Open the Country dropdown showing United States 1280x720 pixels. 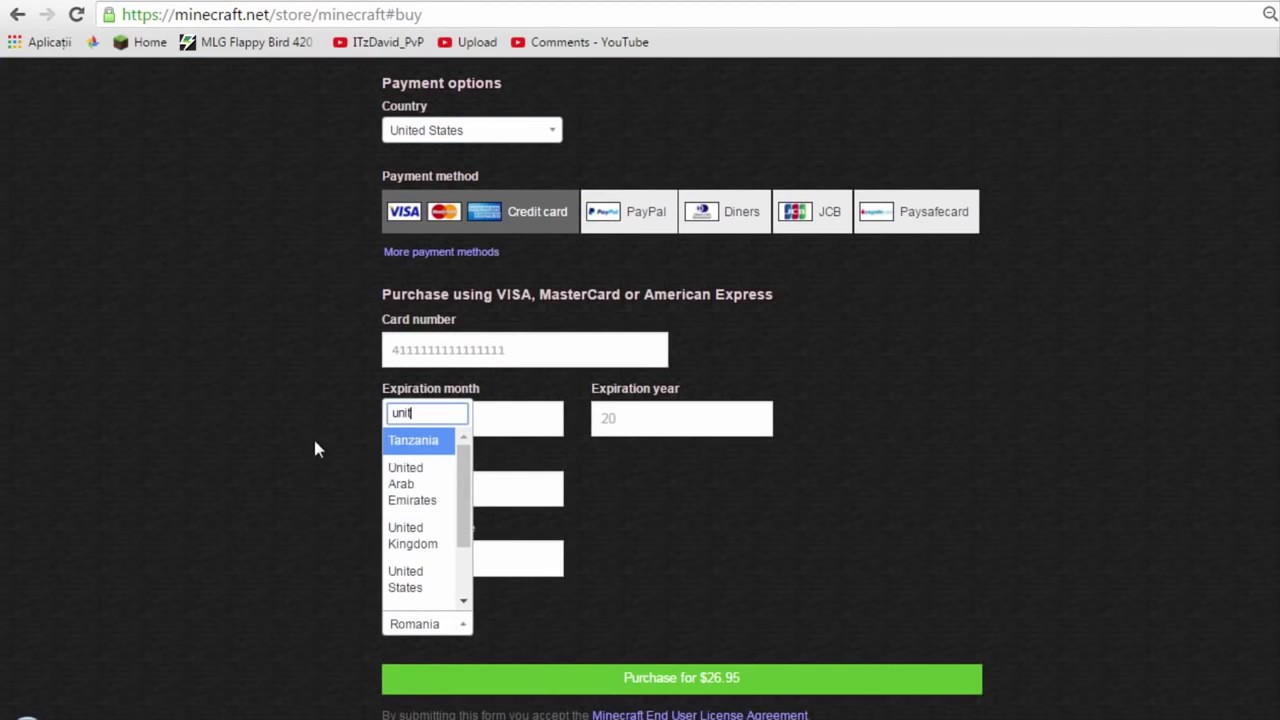point(471,130)
